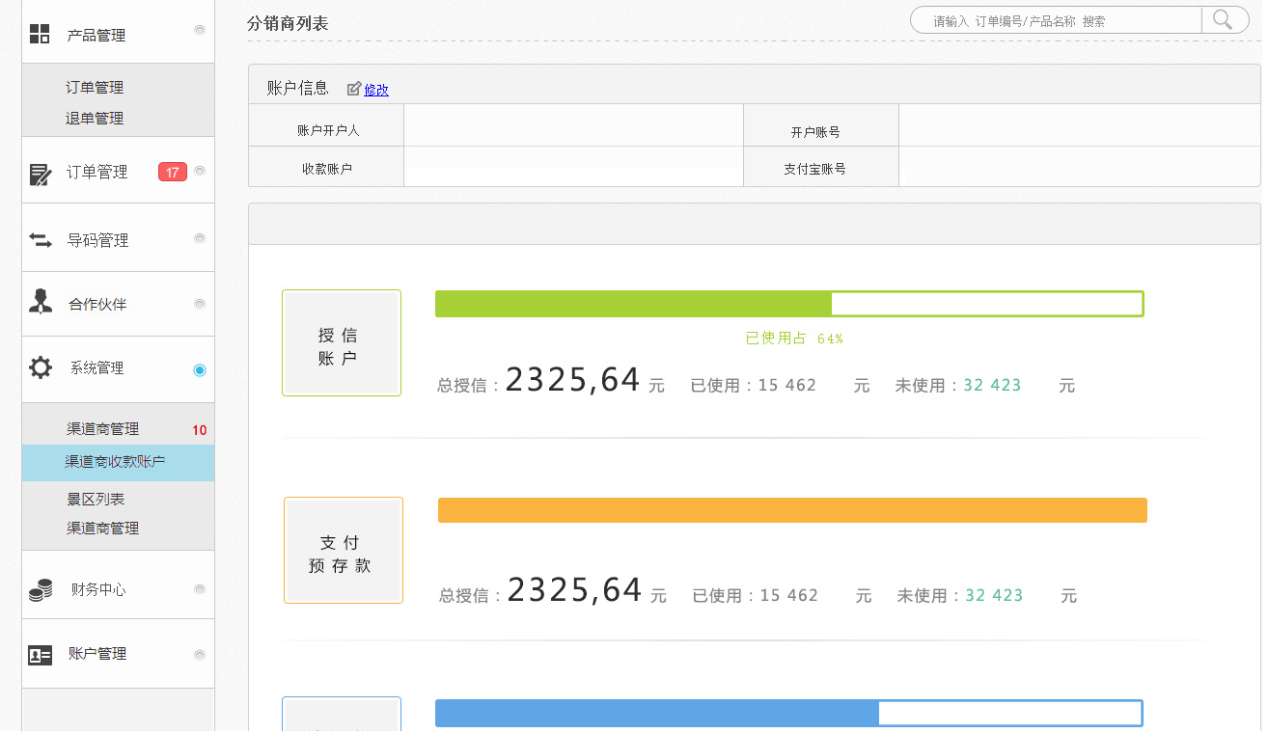Click the 修改 edit link

coord(376,90)
